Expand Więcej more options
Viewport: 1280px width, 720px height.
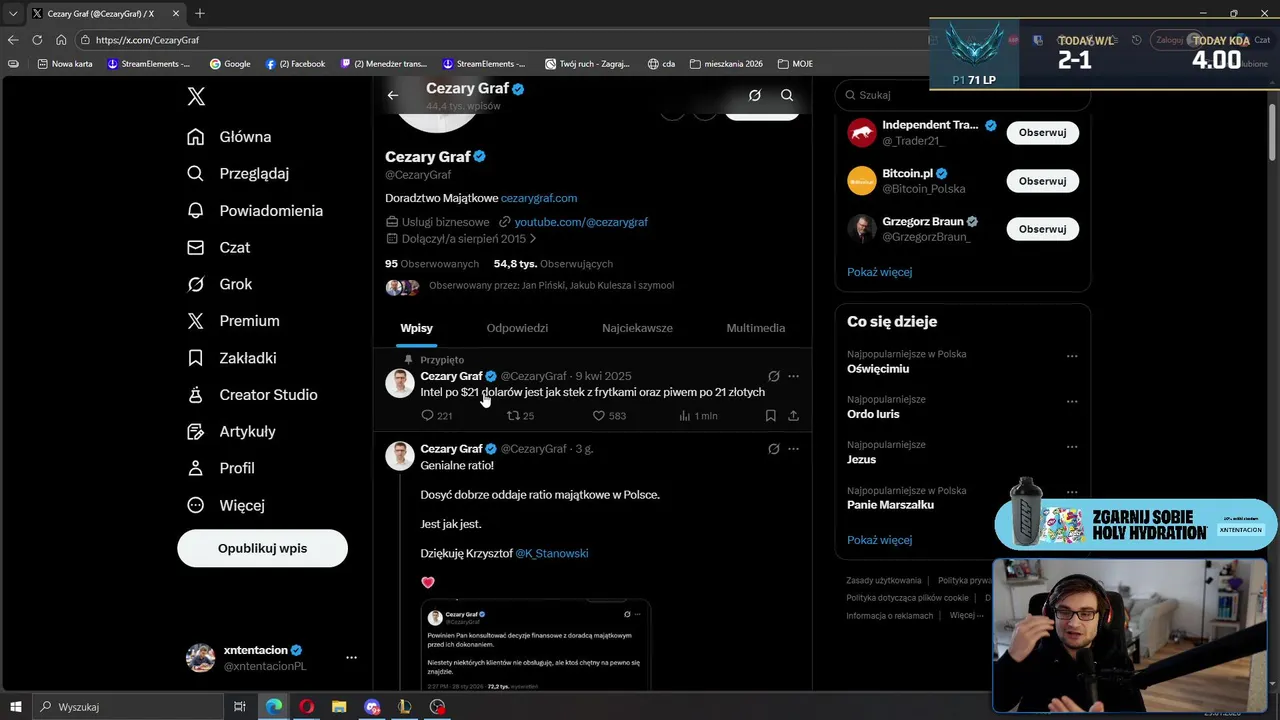coord(226,505)
